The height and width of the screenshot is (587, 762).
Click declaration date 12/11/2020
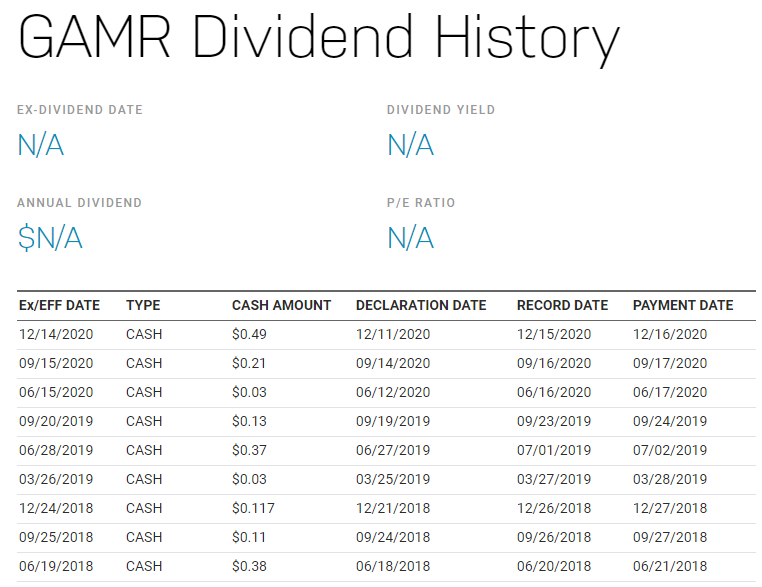point(393,334)
